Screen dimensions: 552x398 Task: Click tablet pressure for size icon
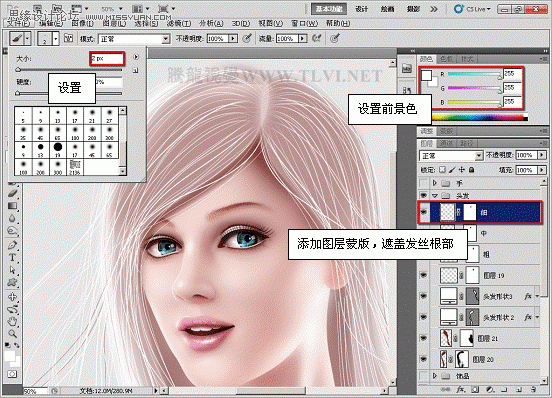[335, 38]
